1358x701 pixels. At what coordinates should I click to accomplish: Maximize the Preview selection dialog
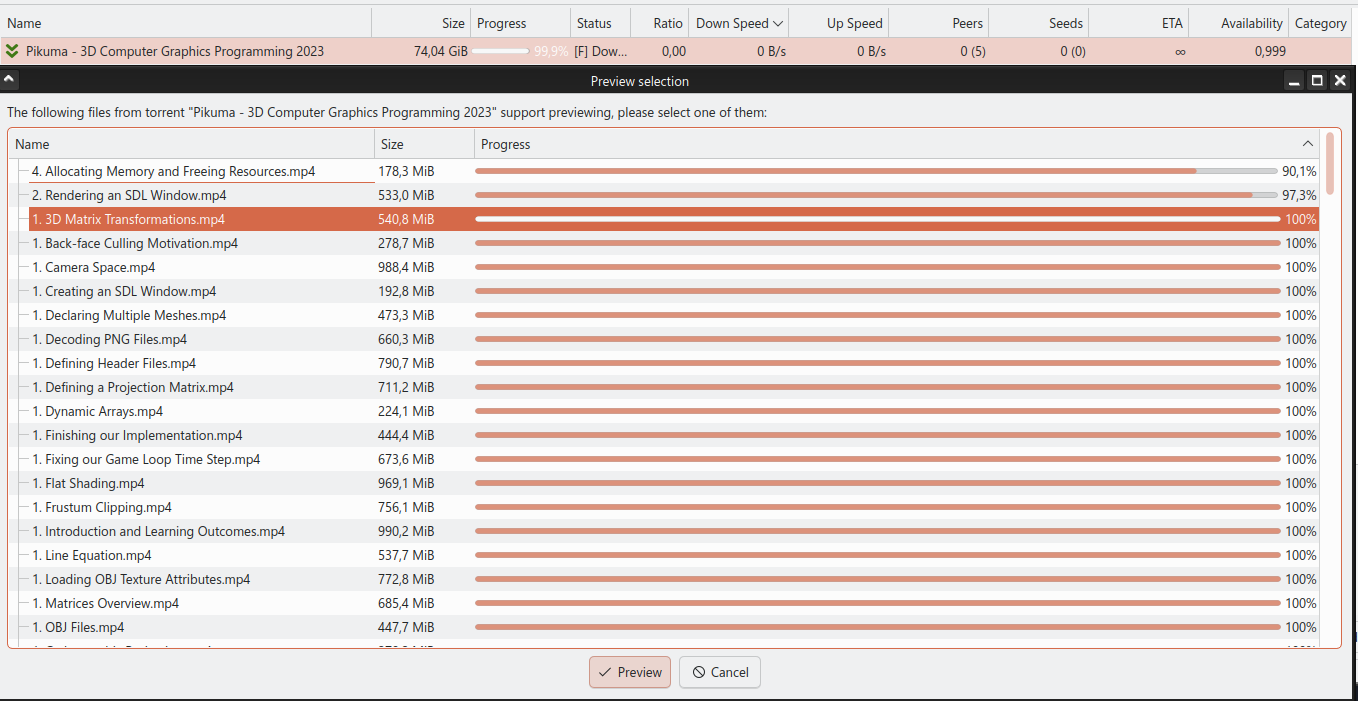pos(1317,81)
